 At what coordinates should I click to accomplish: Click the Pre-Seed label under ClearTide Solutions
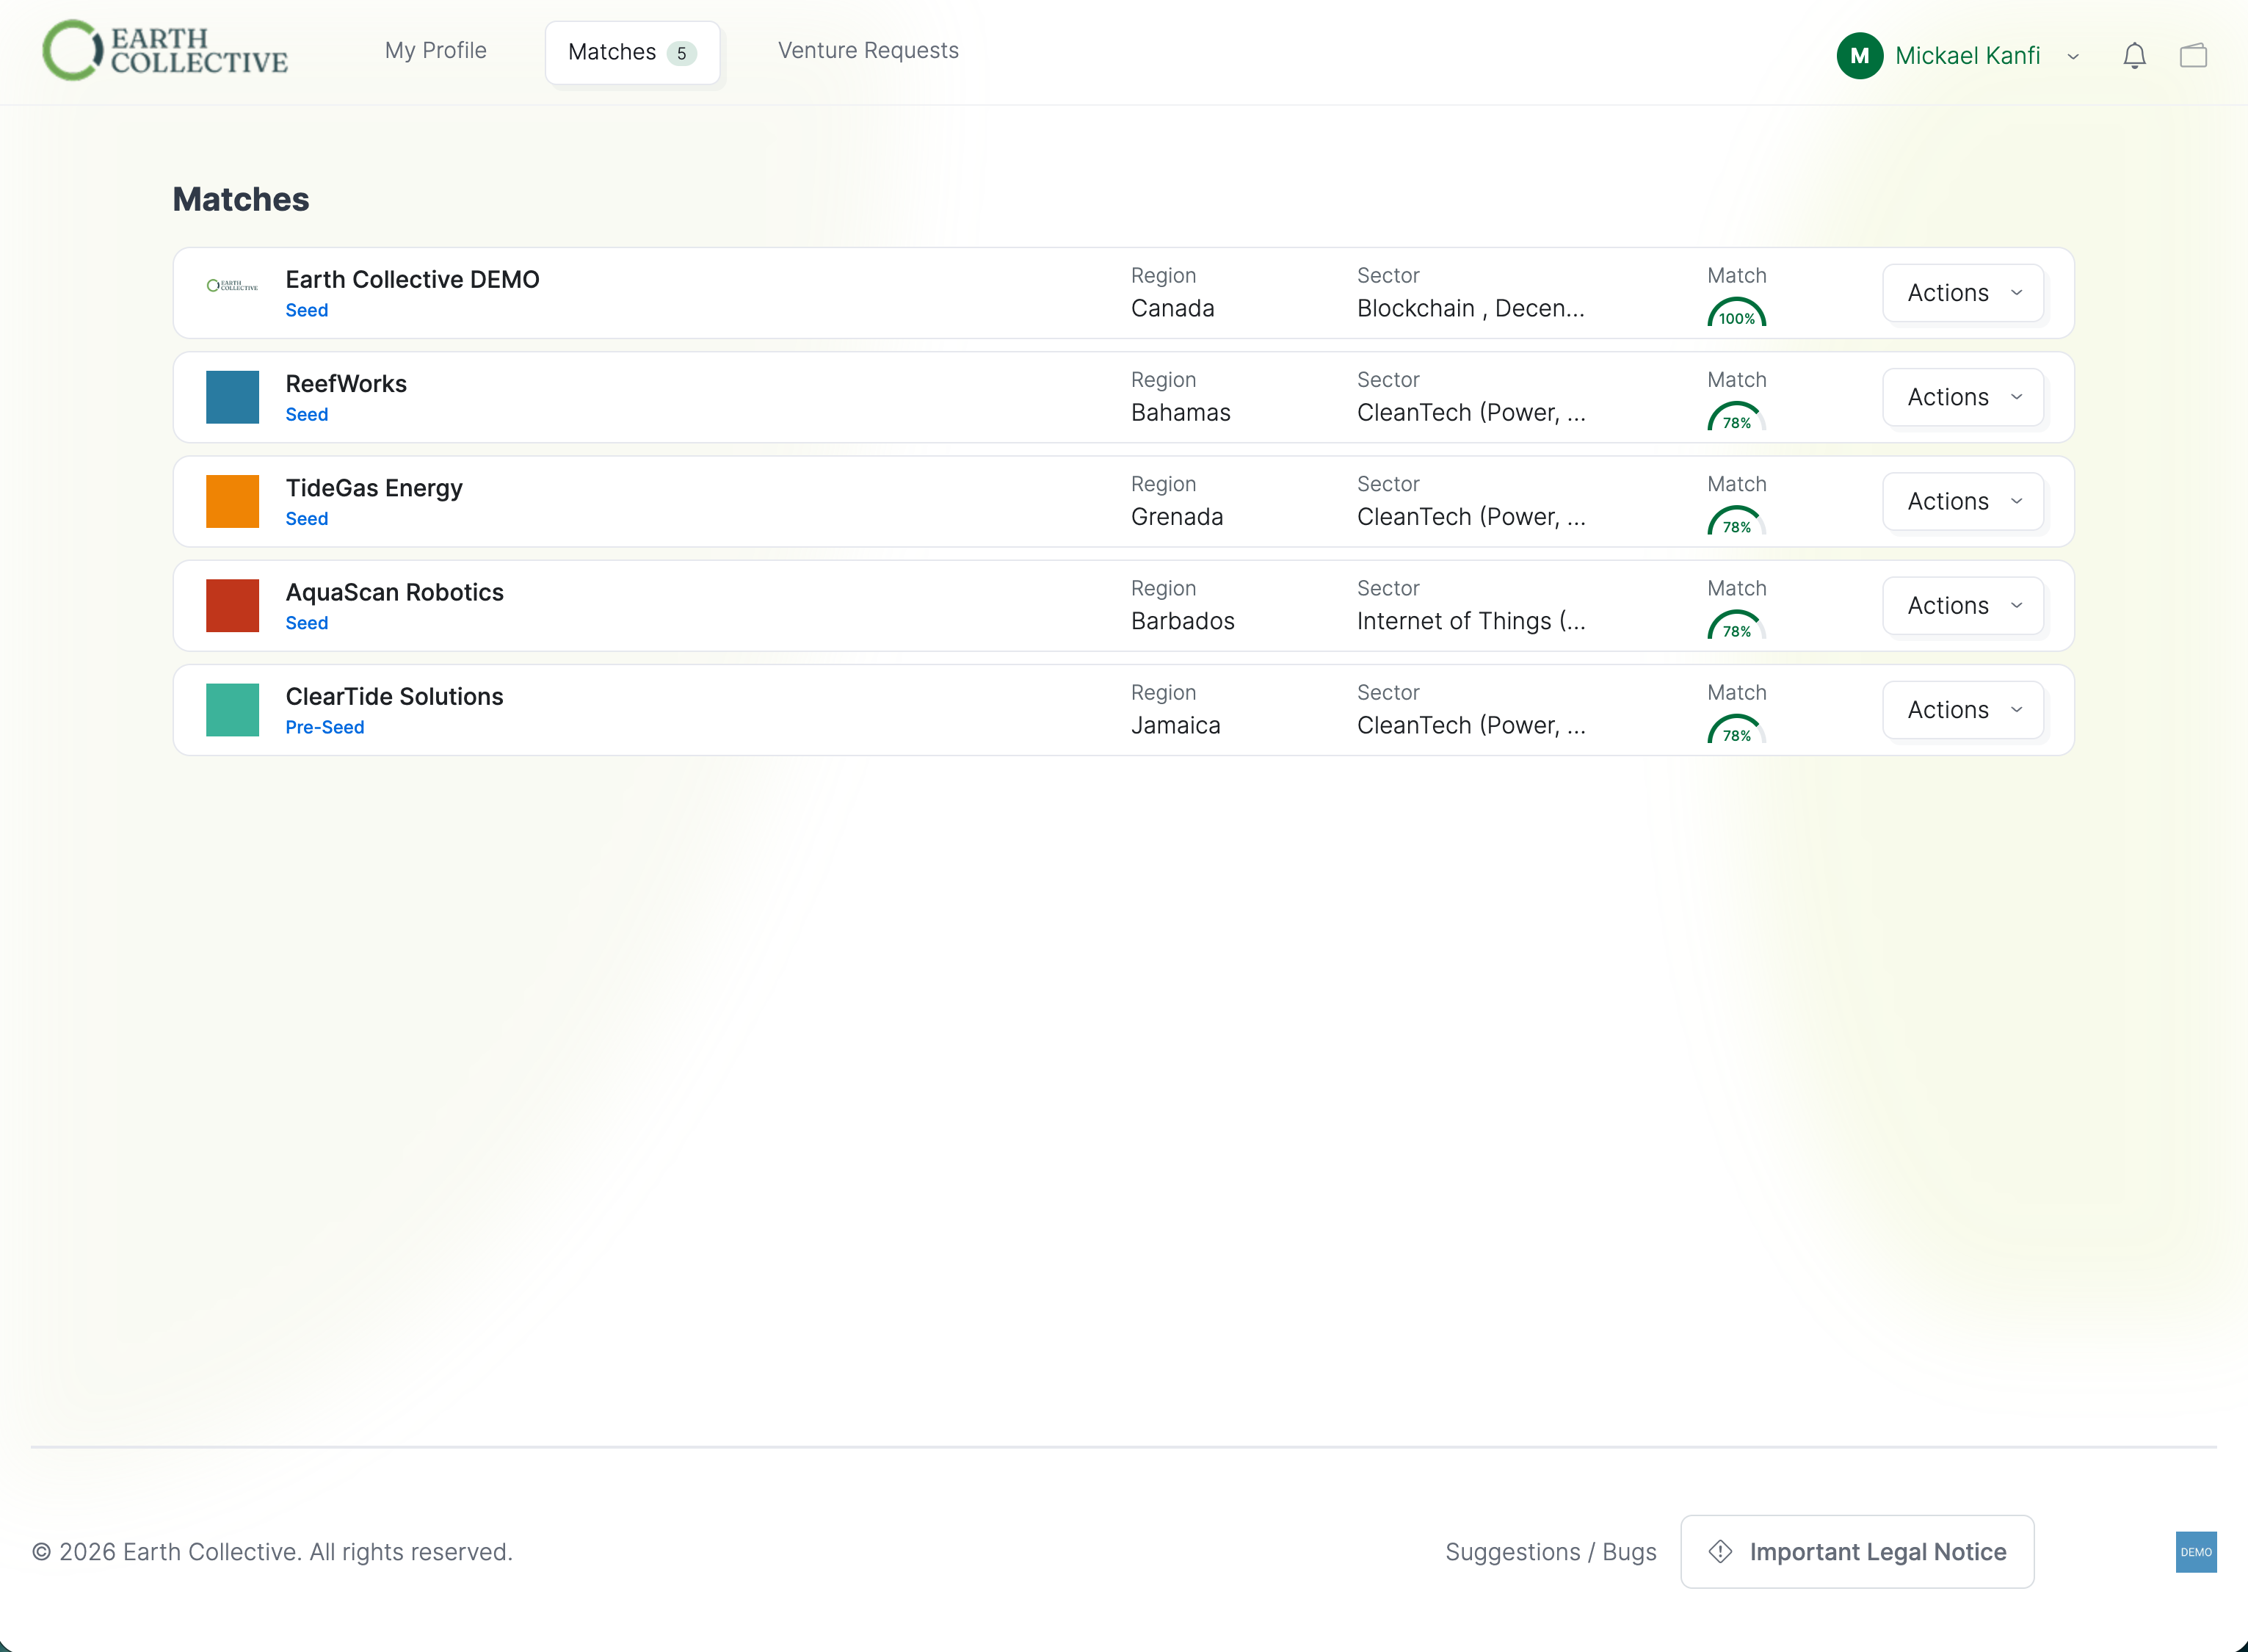coord(324,728)
